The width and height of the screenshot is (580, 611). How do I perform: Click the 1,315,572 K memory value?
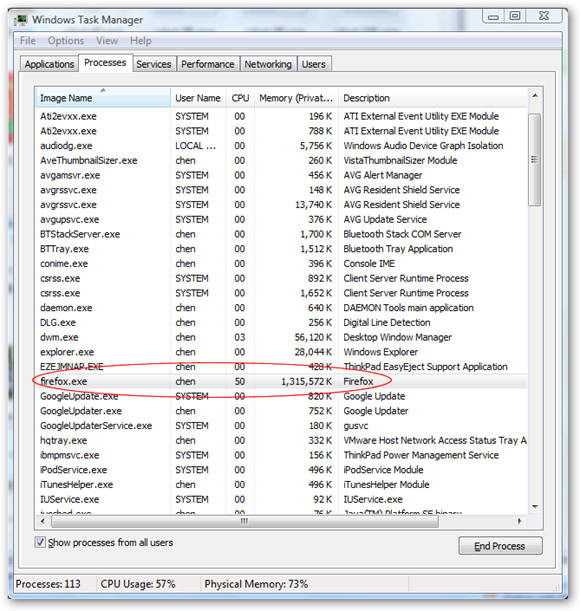pyautogui.click(x=307, y=381)
